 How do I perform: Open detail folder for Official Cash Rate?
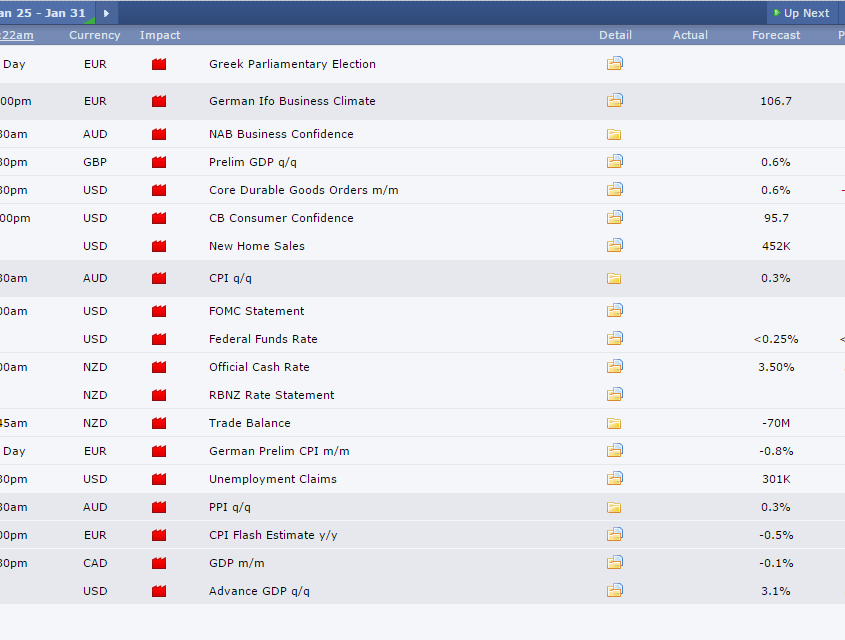(x=614, y=367)
